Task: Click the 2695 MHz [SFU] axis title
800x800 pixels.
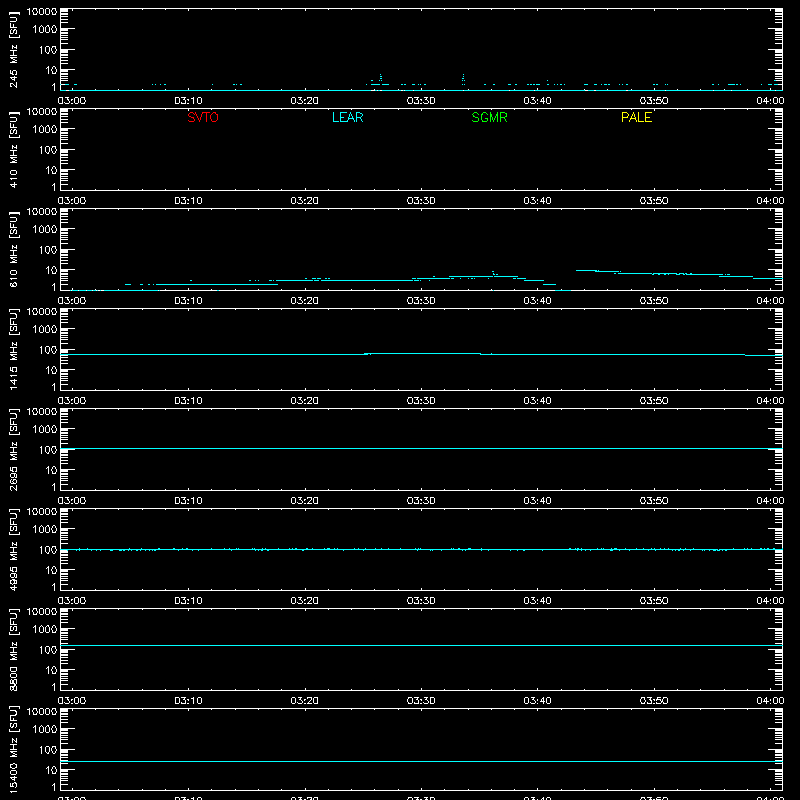Action: (x=13, y=450)
